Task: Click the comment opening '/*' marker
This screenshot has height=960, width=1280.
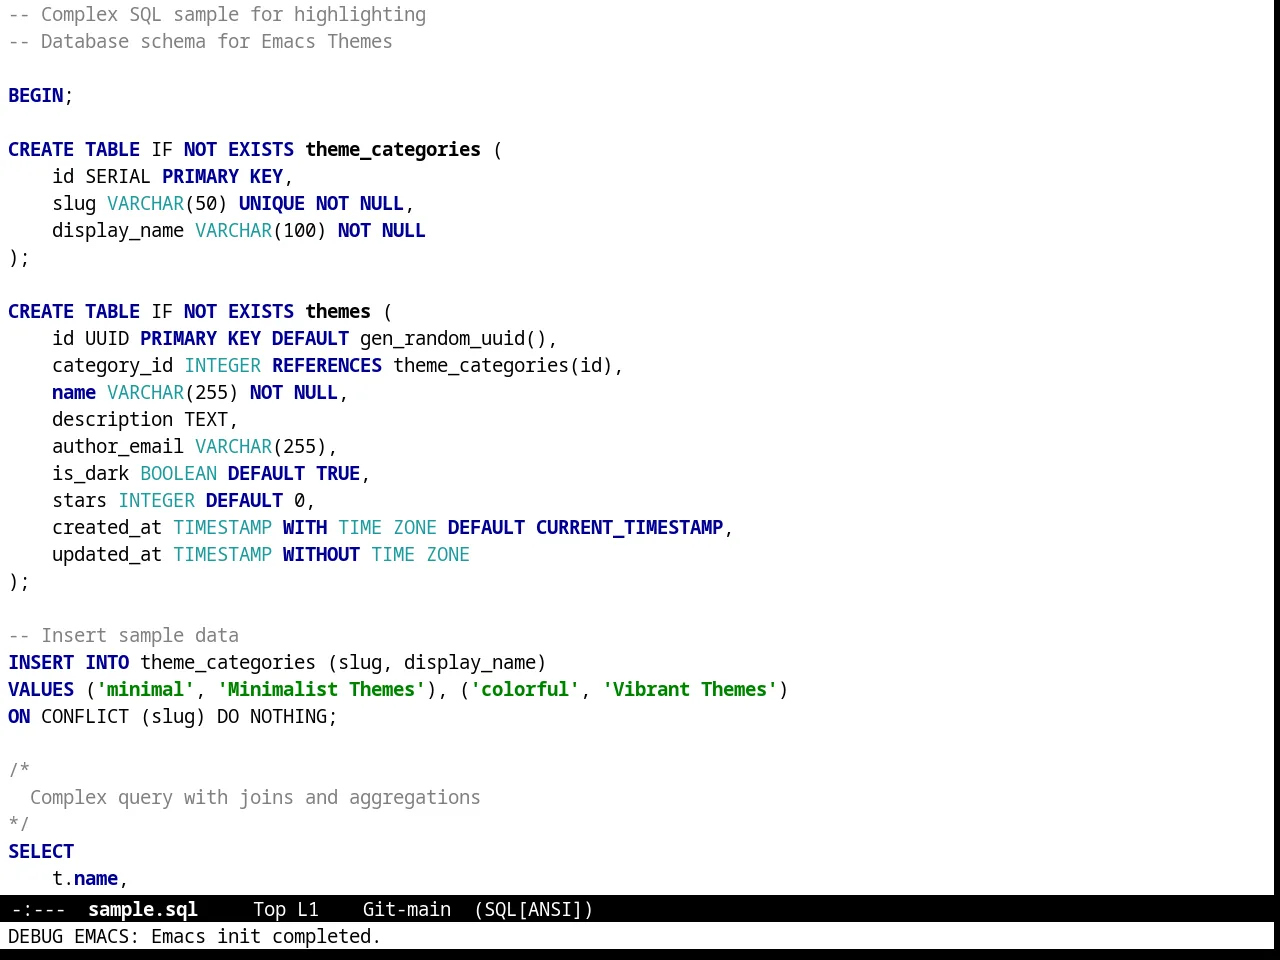Action: tap(19, 770)
